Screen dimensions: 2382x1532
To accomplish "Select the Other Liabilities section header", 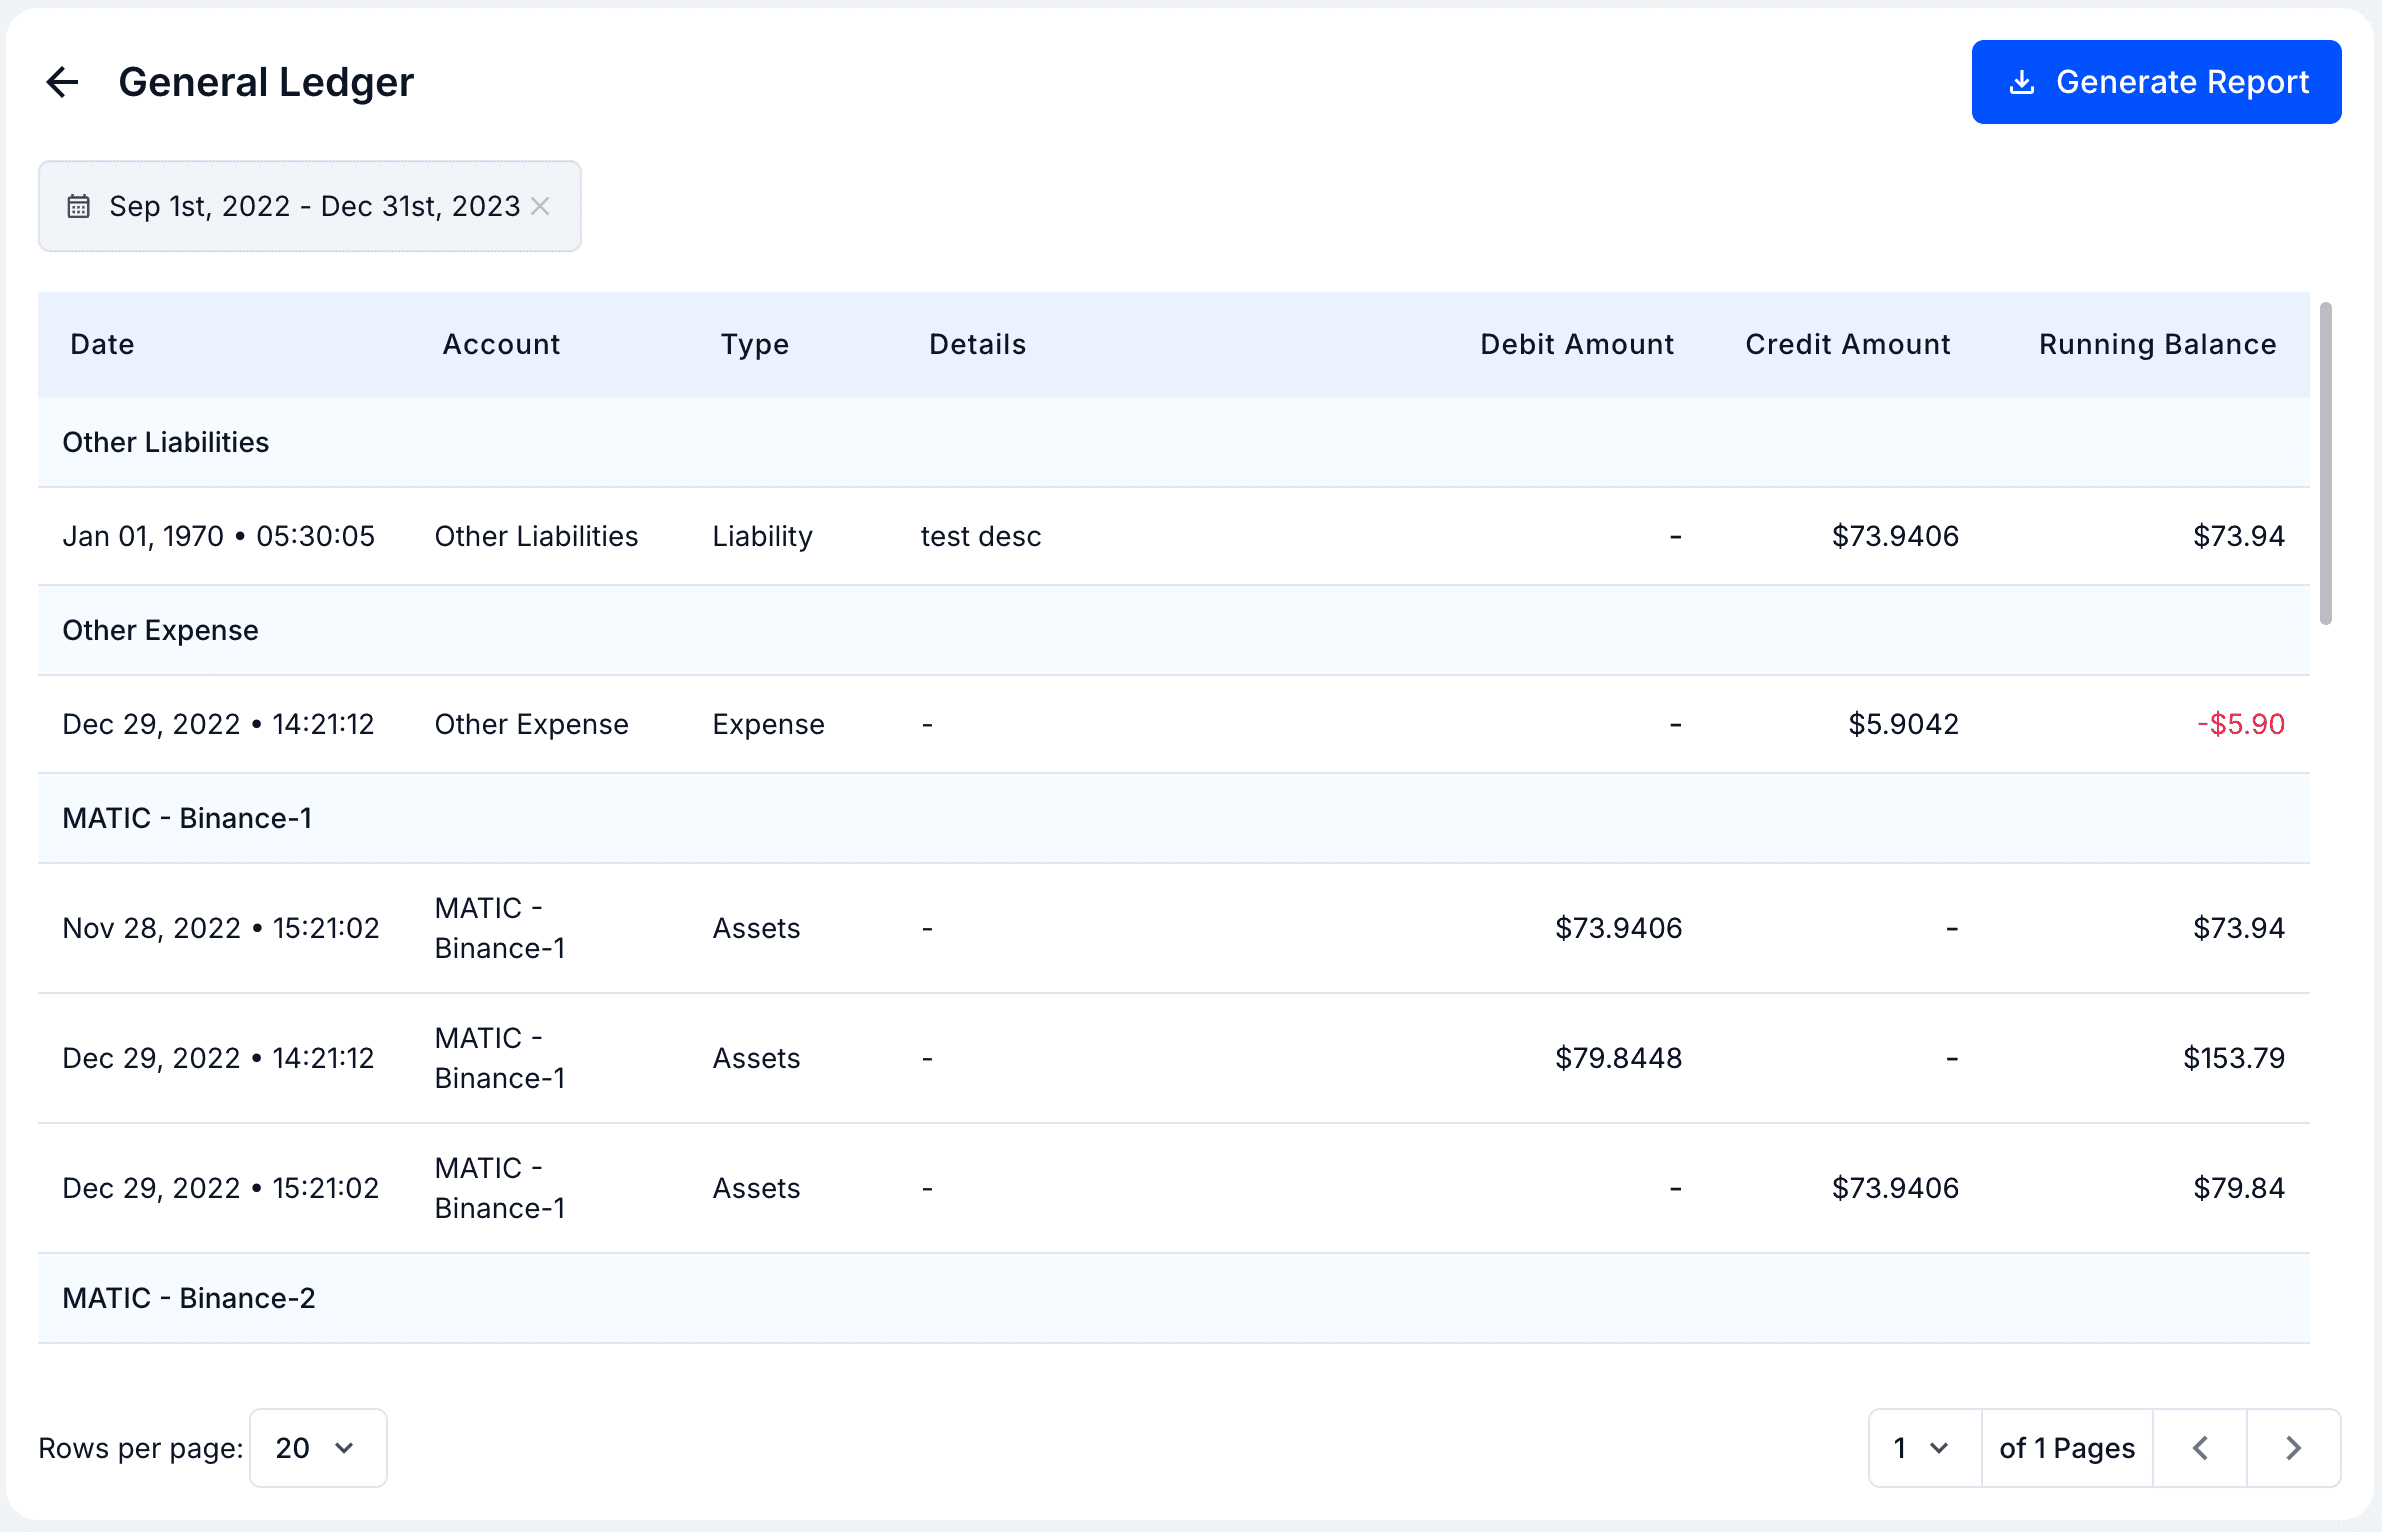I will (x=166, y=442).
